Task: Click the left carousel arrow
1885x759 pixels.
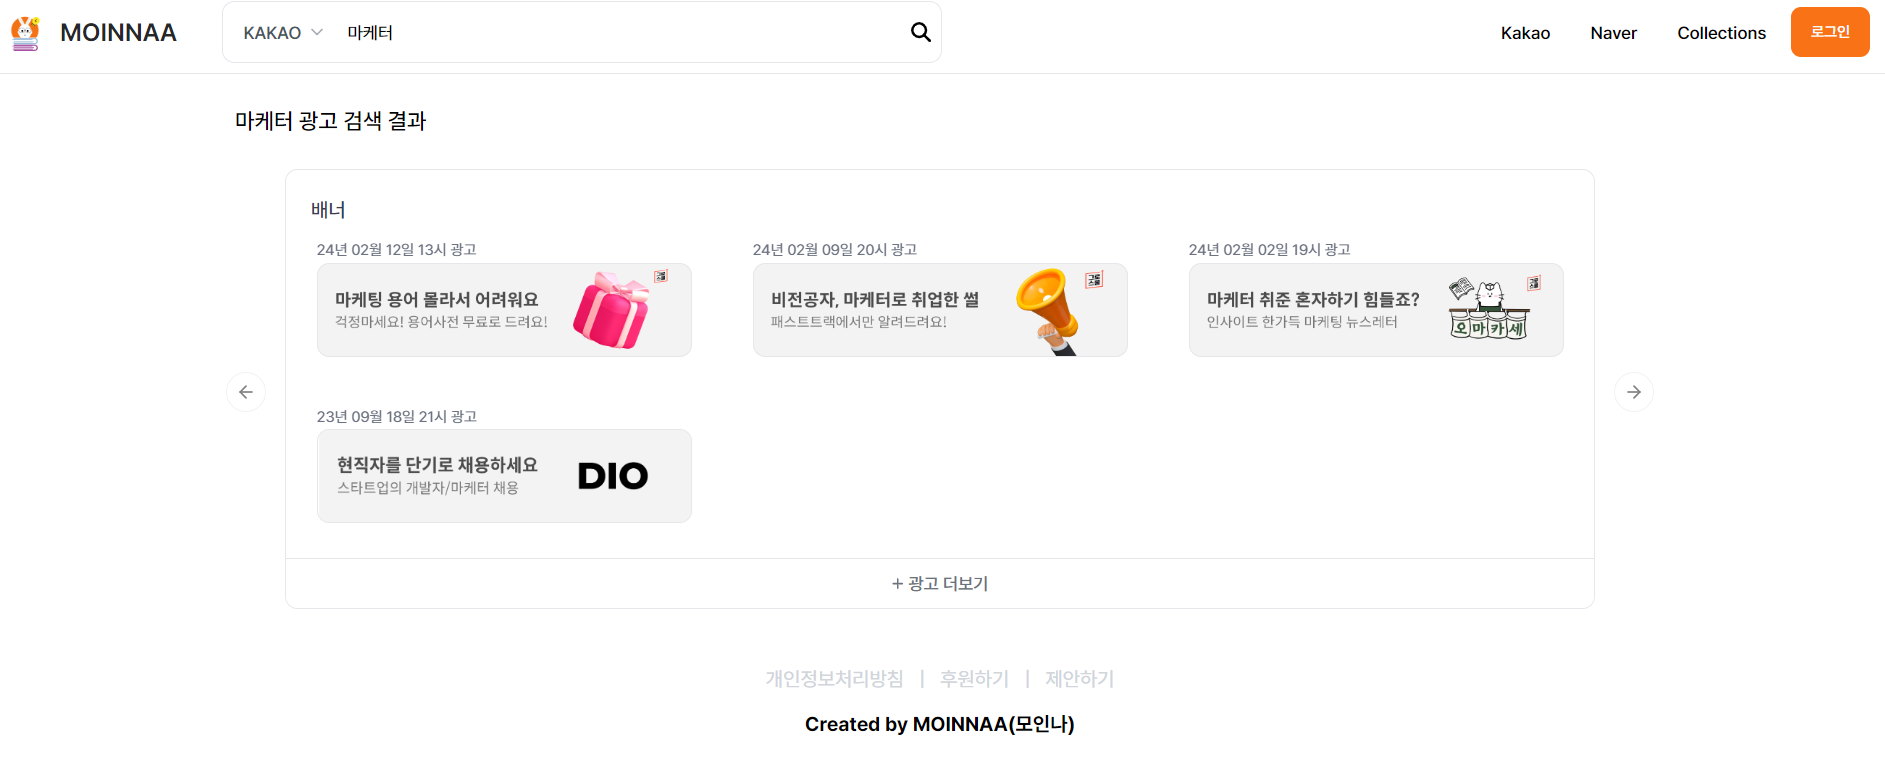Action: (x=245, y=391)
